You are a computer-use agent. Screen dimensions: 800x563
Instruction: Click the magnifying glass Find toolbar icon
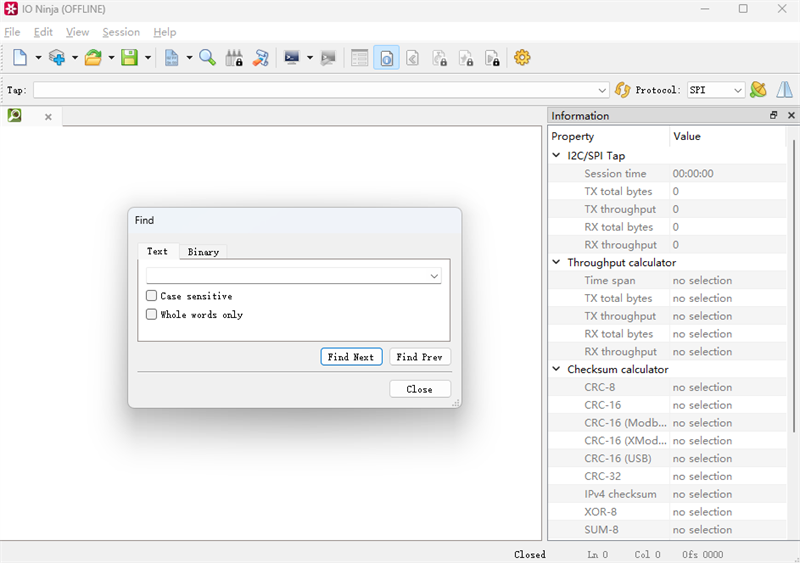207,58
